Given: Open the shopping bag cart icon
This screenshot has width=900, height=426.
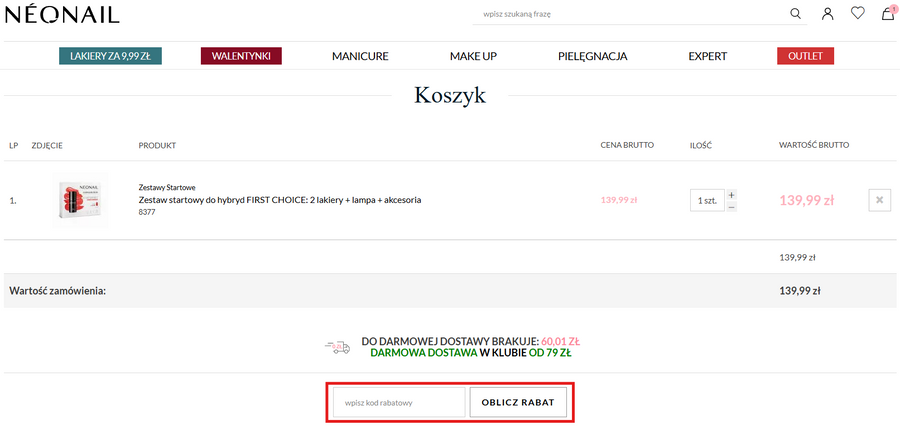Looking at the screenshot, I should pos(887,14).
